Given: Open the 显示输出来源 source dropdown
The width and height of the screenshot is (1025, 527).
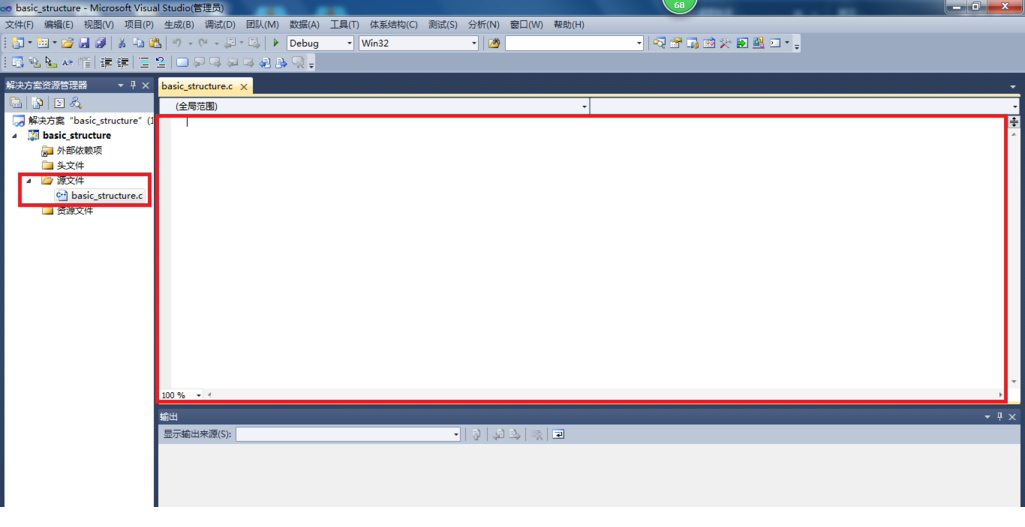Looking at the screenshot, I should (456, 434).
